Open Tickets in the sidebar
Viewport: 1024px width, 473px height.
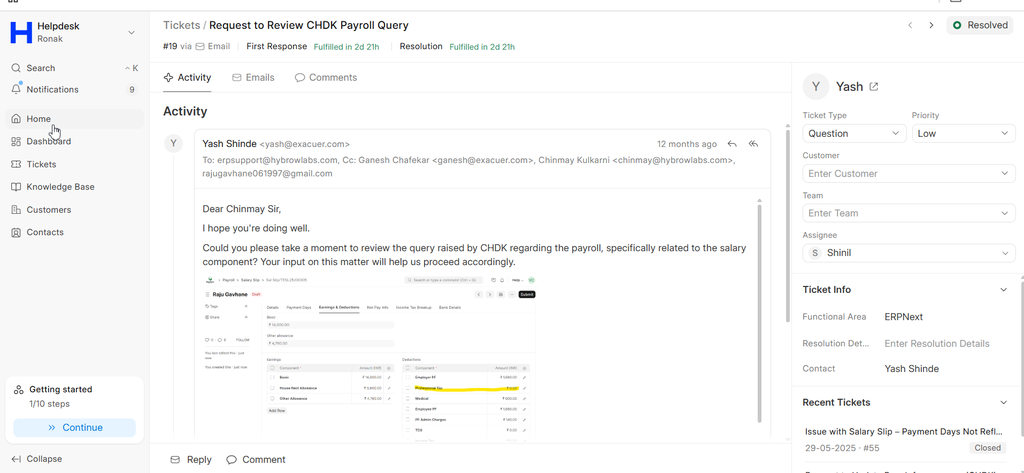74,164
